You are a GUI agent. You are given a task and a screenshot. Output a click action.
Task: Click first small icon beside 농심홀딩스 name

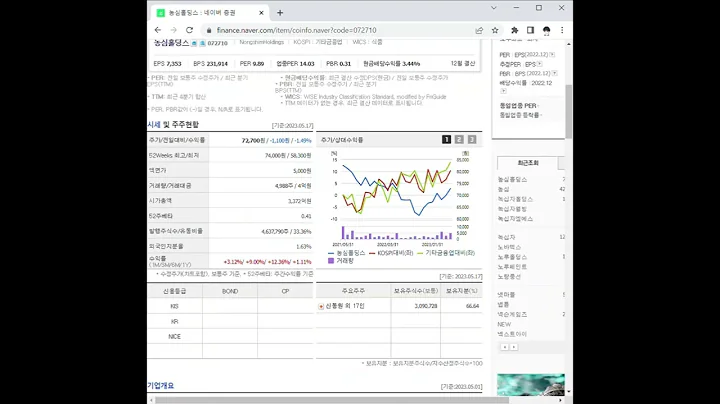194,43
